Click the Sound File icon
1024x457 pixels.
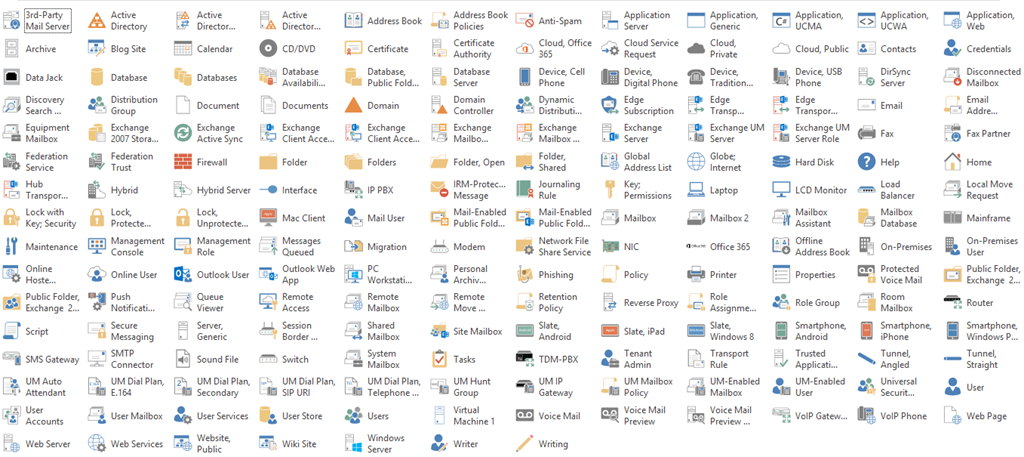pyautogui.click(x=183, y=359)
